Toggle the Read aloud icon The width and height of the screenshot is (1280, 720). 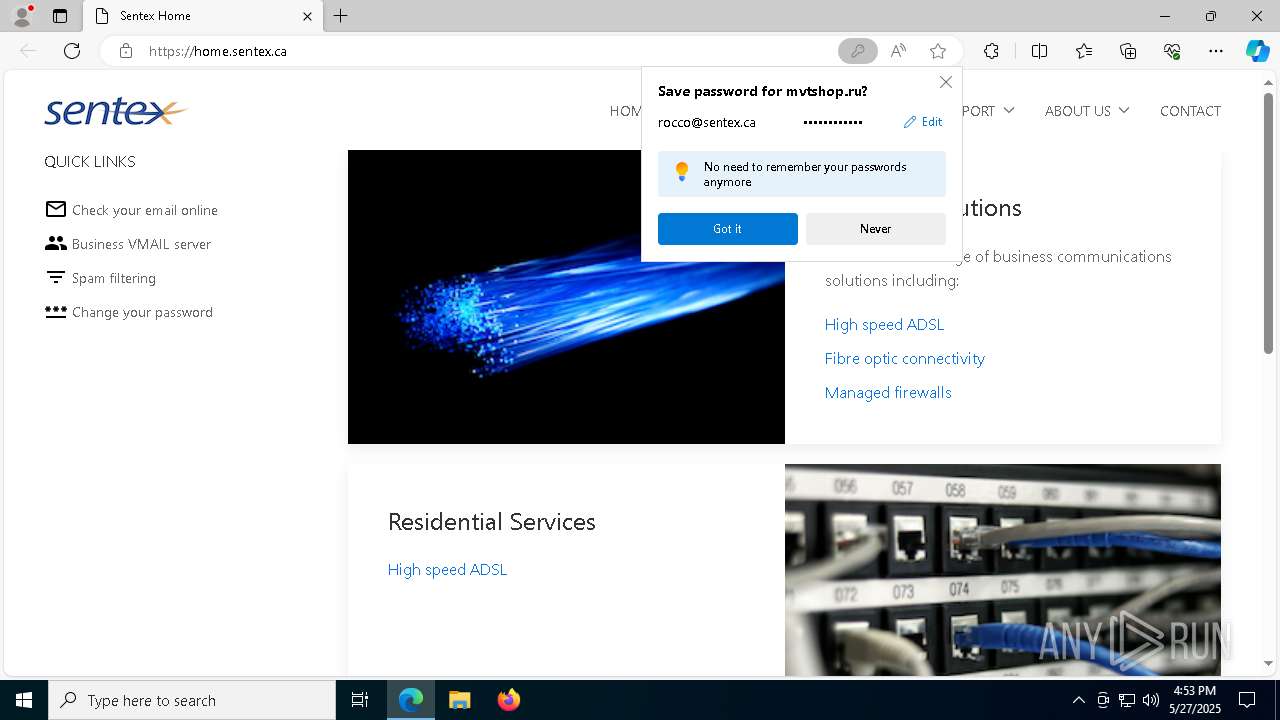point(898,51)
